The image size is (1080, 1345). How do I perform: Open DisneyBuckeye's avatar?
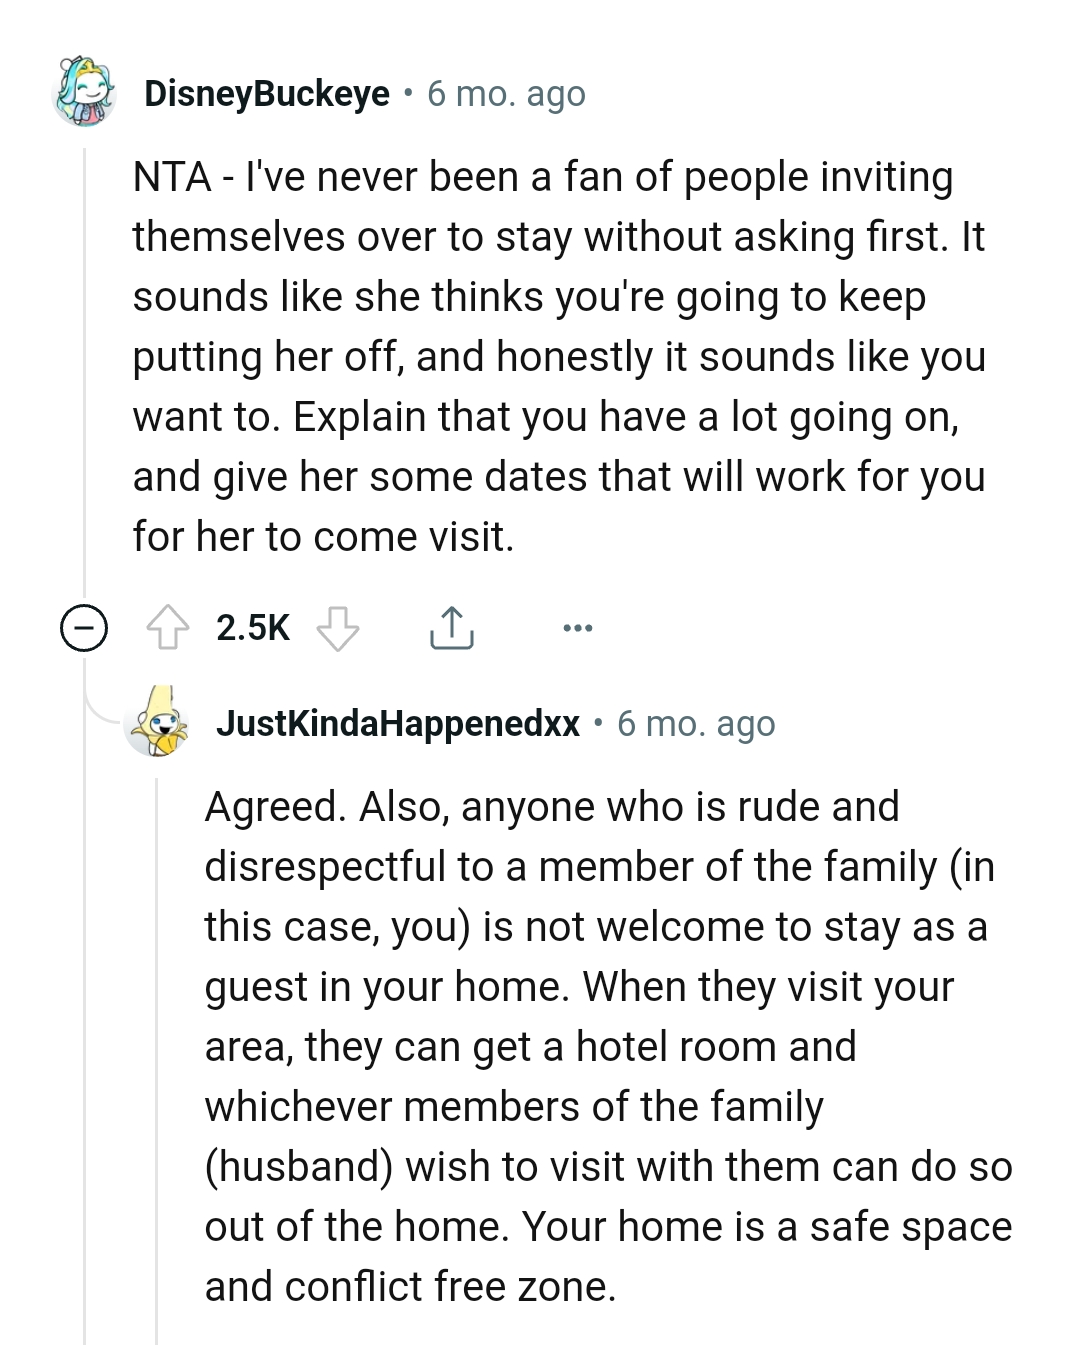(x=84, y=92)
